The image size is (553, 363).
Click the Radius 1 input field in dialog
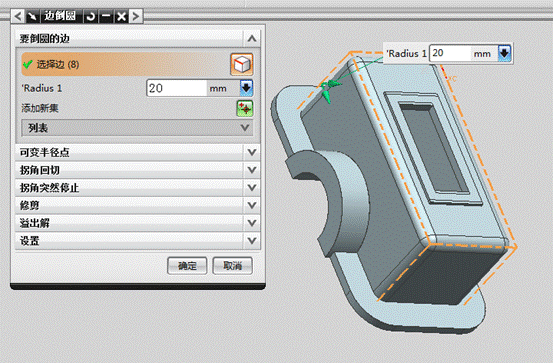pyautogui.click(x=177, y=88)
